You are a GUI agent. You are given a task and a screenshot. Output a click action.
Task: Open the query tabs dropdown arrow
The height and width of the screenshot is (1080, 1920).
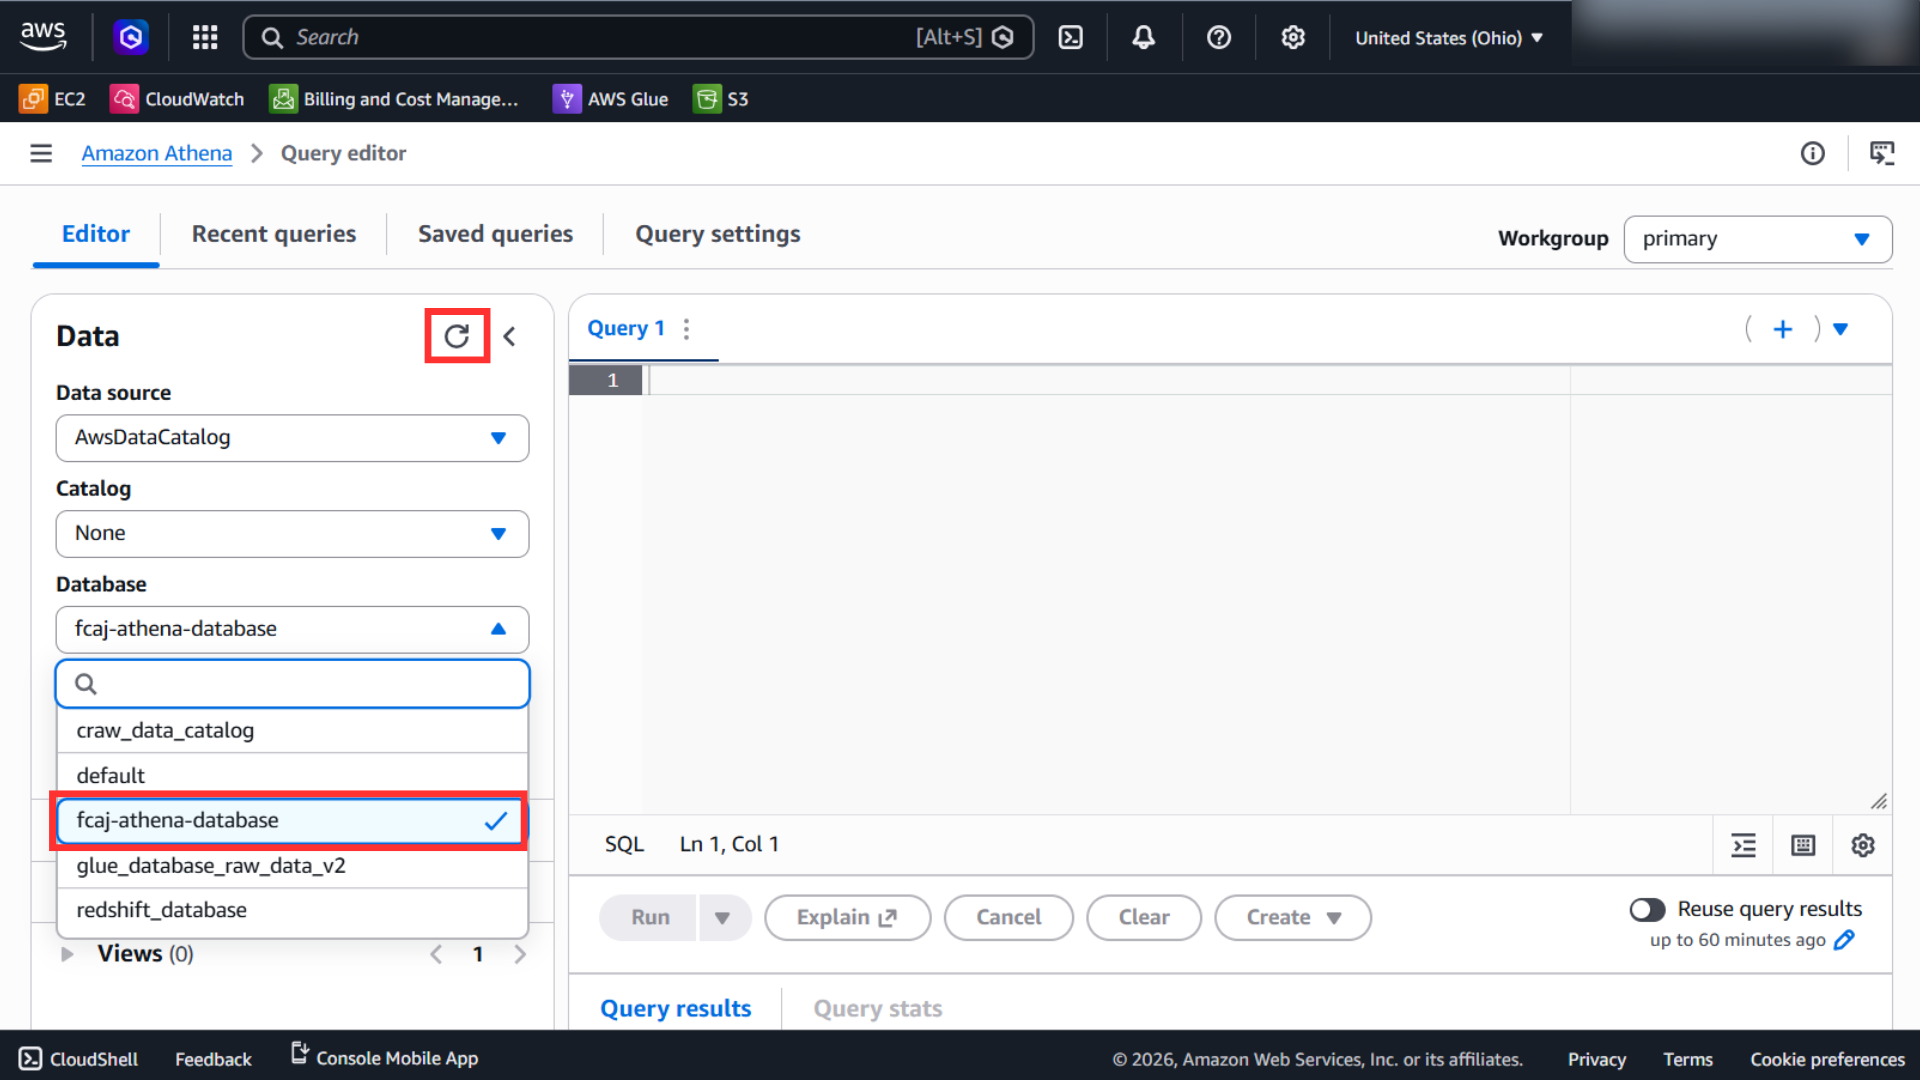click(x=1840, y=329)
